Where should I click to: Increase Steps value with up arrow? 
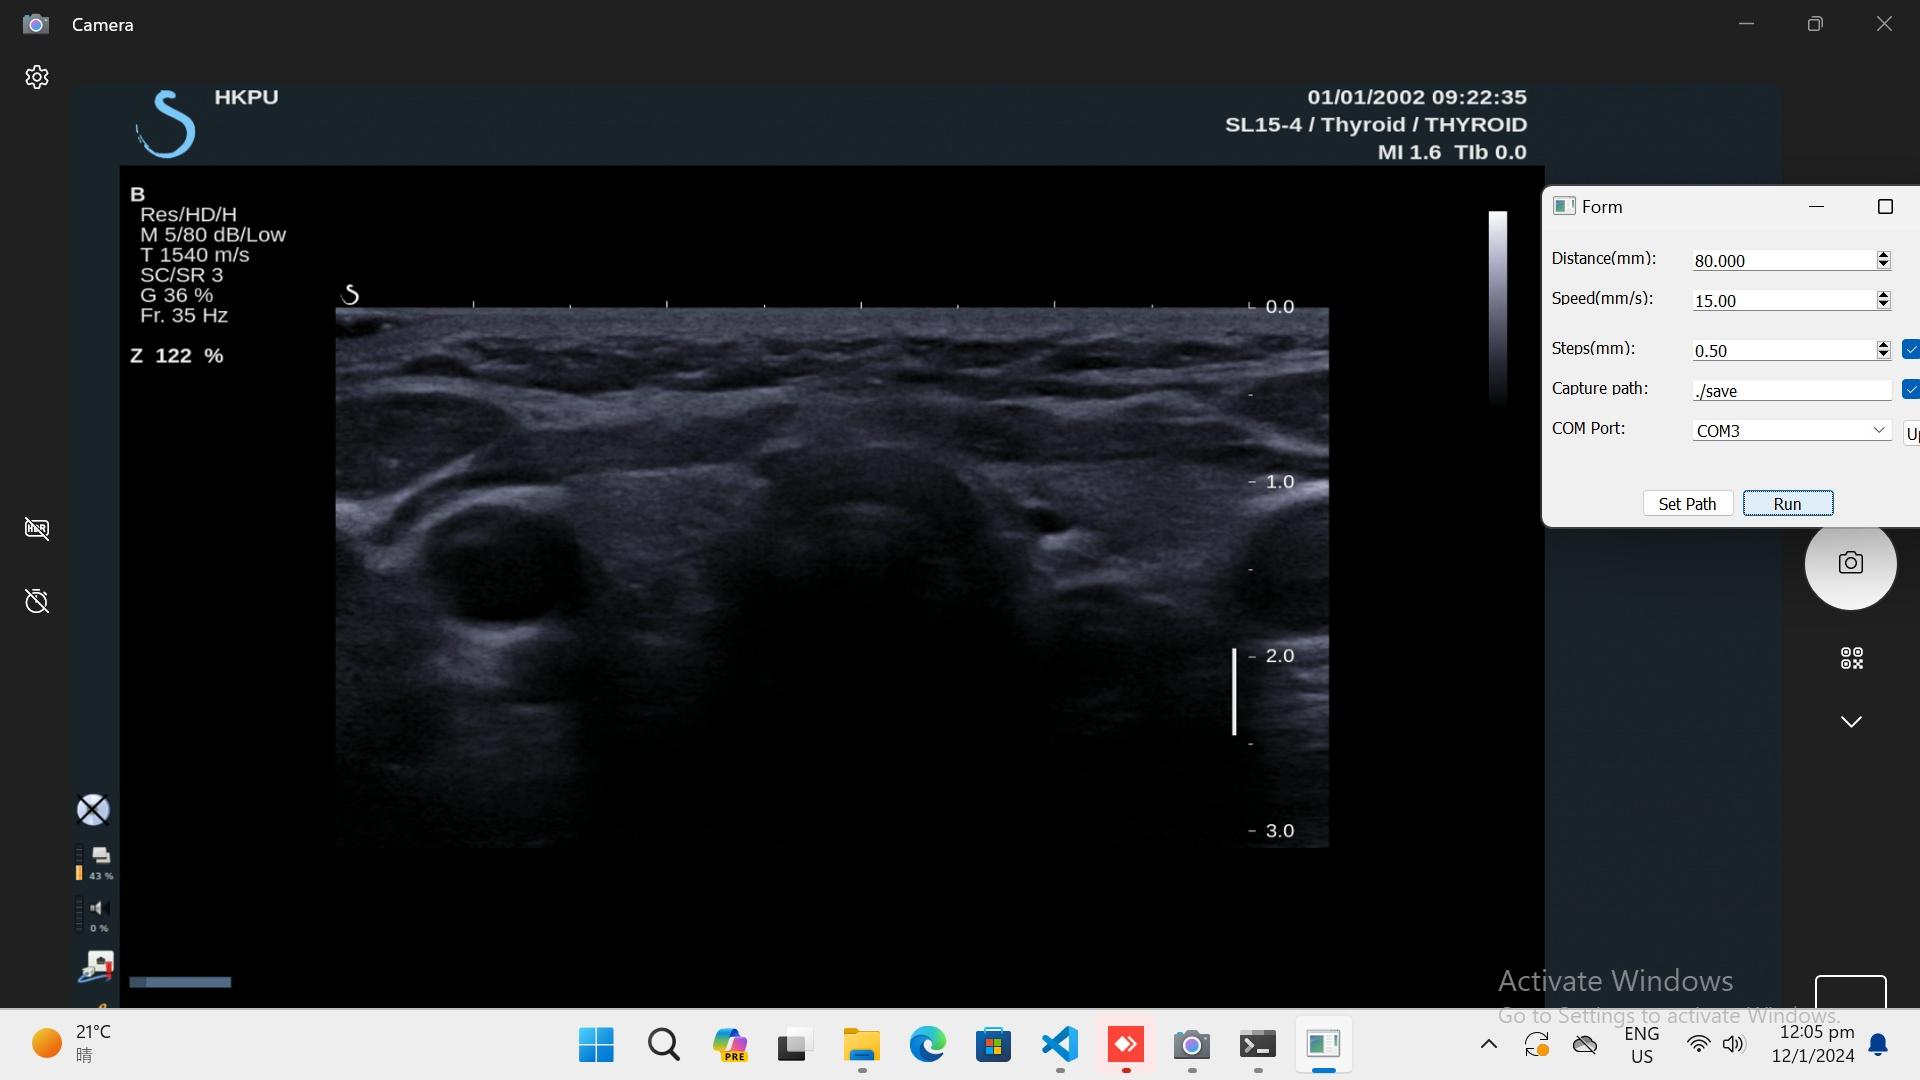(x=1883, y=345)
